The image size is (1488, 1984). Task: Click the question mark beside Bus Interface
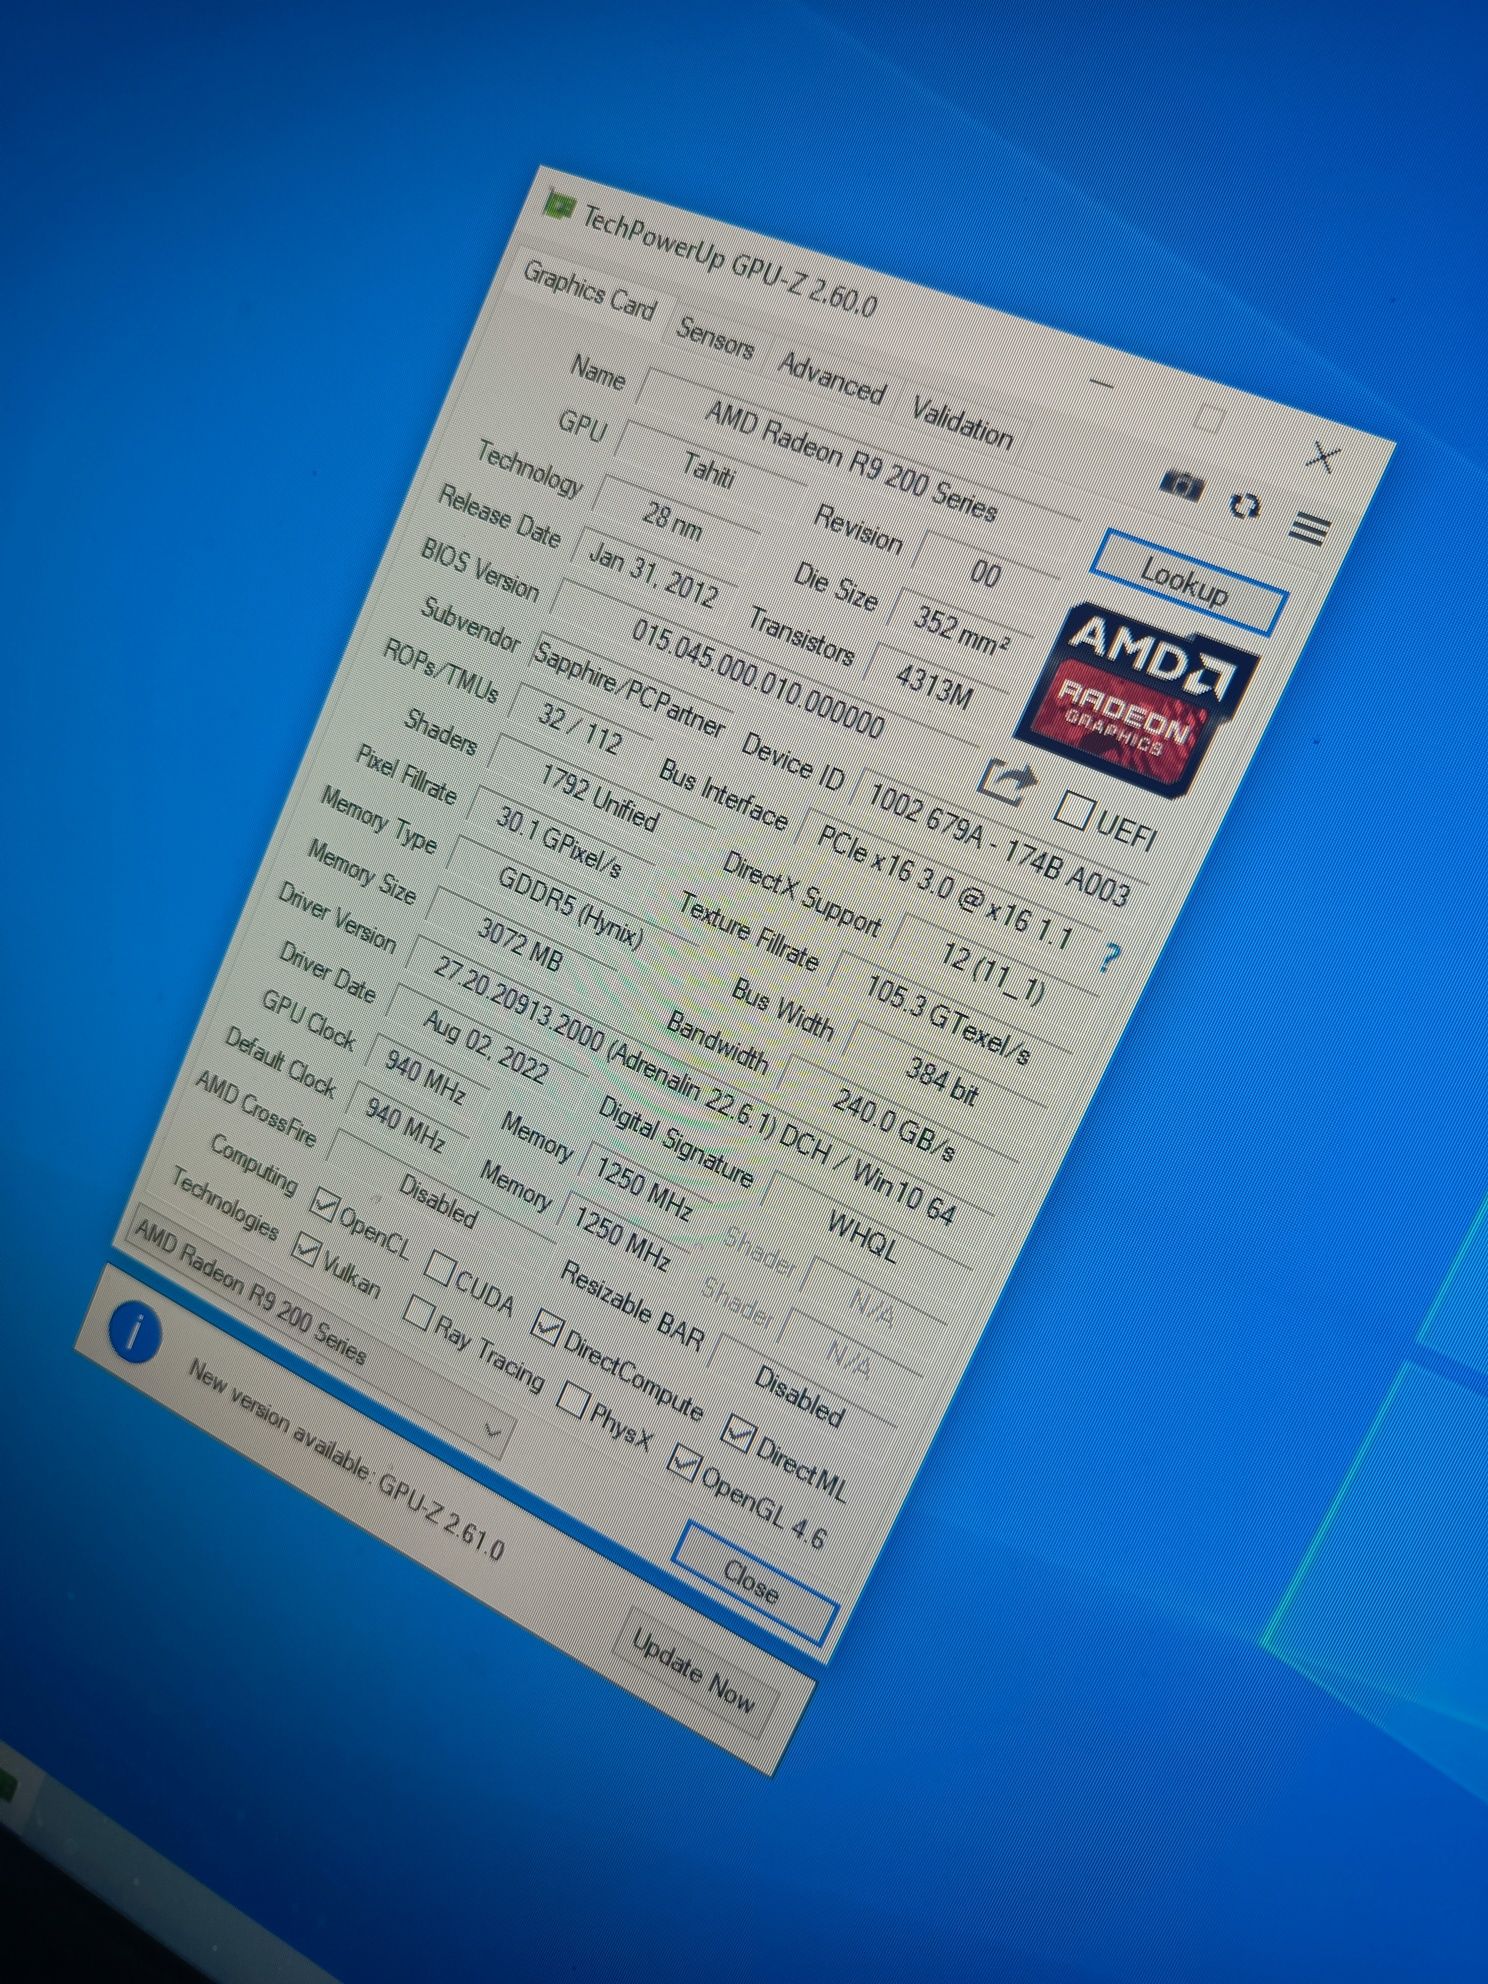(x=1109, y=957)
